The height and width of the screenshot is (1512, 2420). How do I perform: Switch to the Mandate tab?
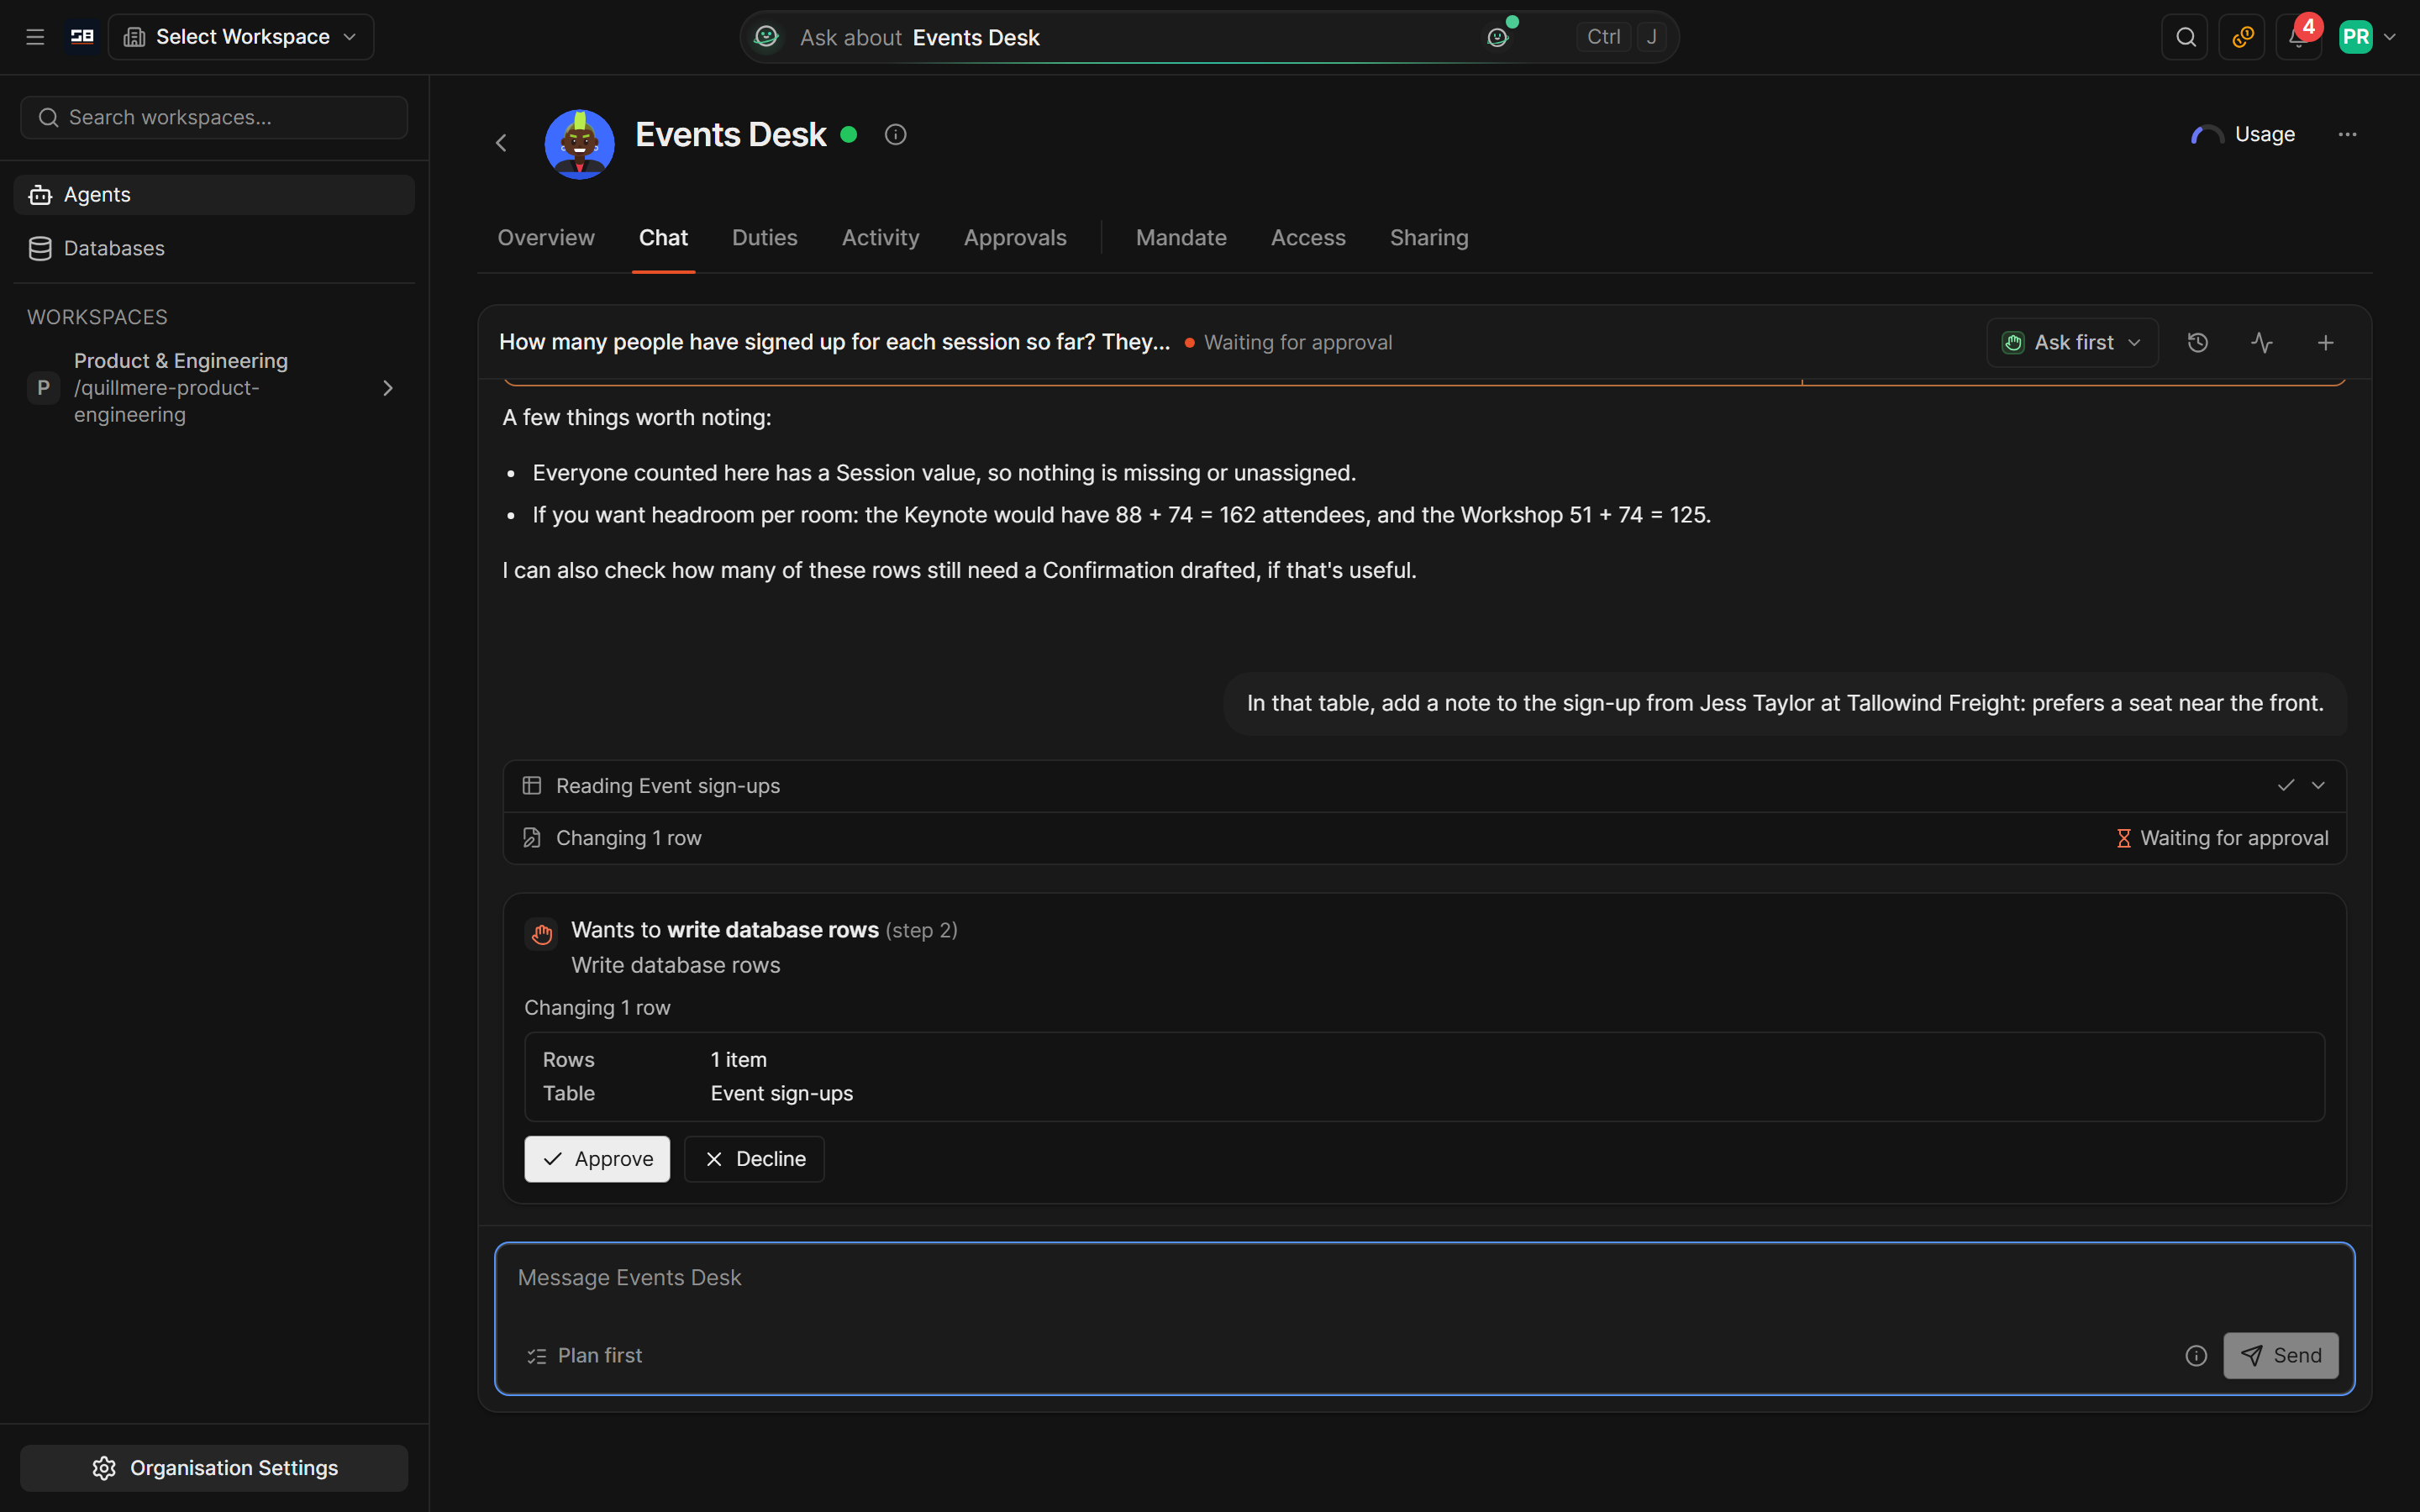(x=1181, y=238)
